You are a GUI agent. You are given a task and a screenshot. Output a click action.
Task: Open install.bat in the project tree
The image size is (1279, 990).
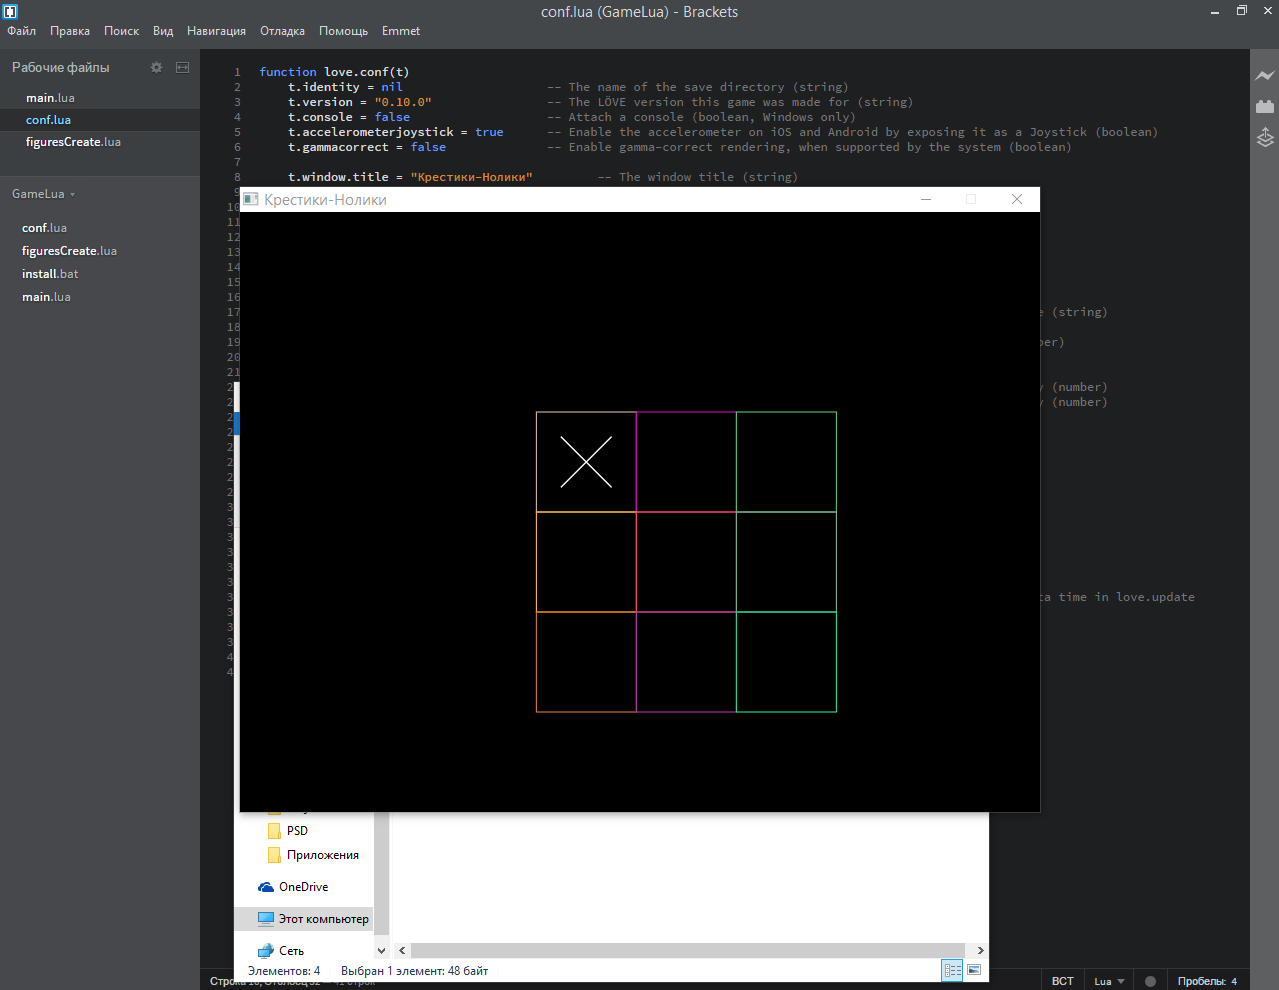click(x=50, y=274)
